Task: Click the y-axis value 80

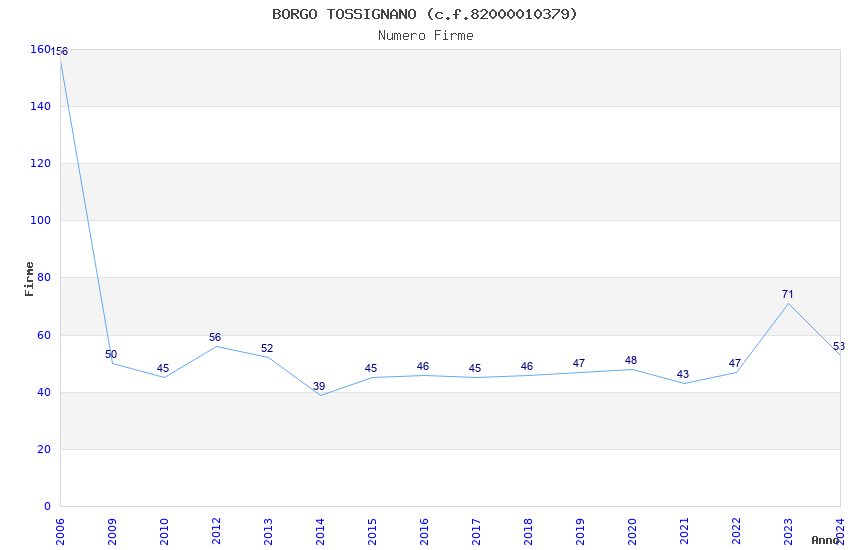Action: click(x=44, y=277)
